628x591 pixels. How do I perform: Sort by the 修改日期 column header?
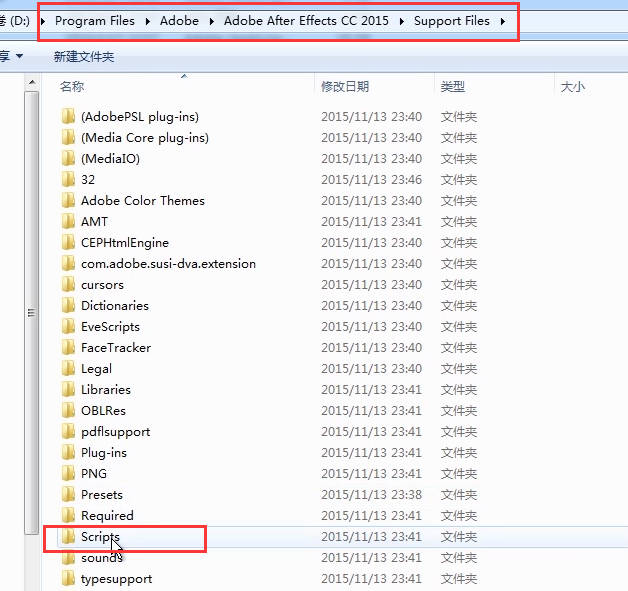345,86
